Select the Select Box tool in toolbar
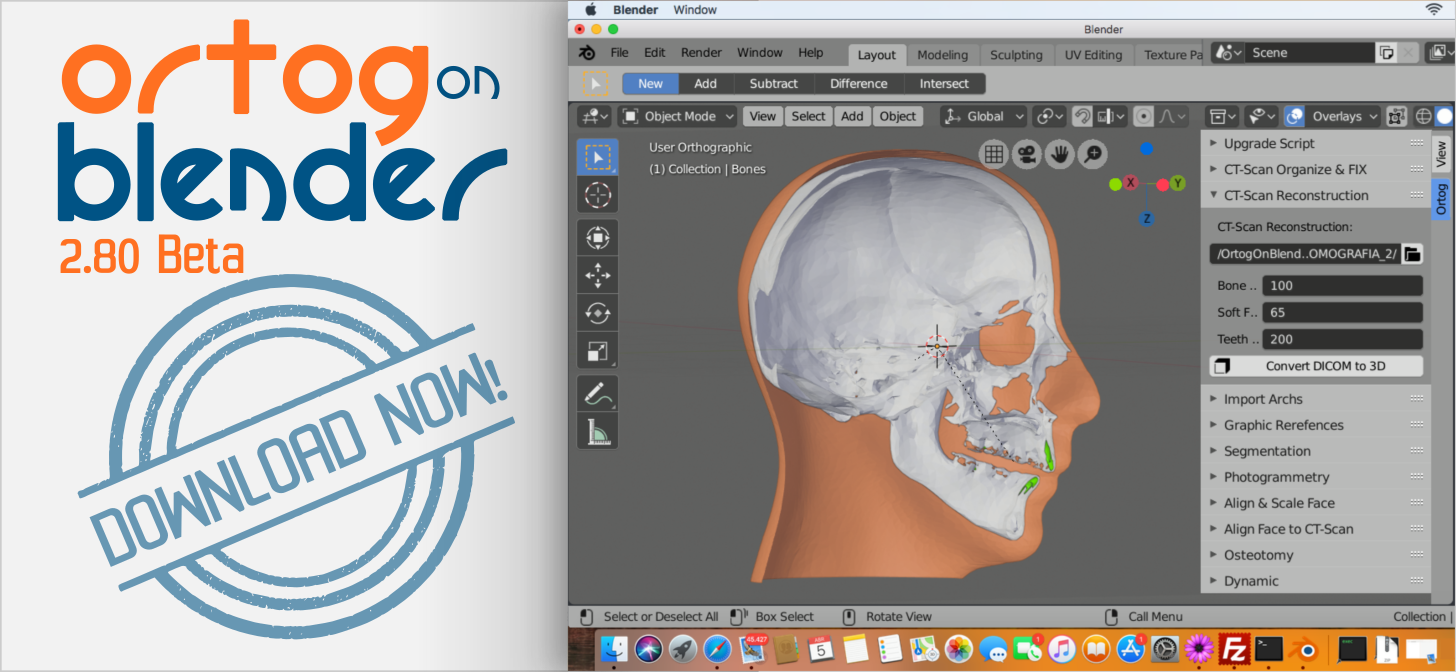Screen dimensions: 1456x672 598,157
